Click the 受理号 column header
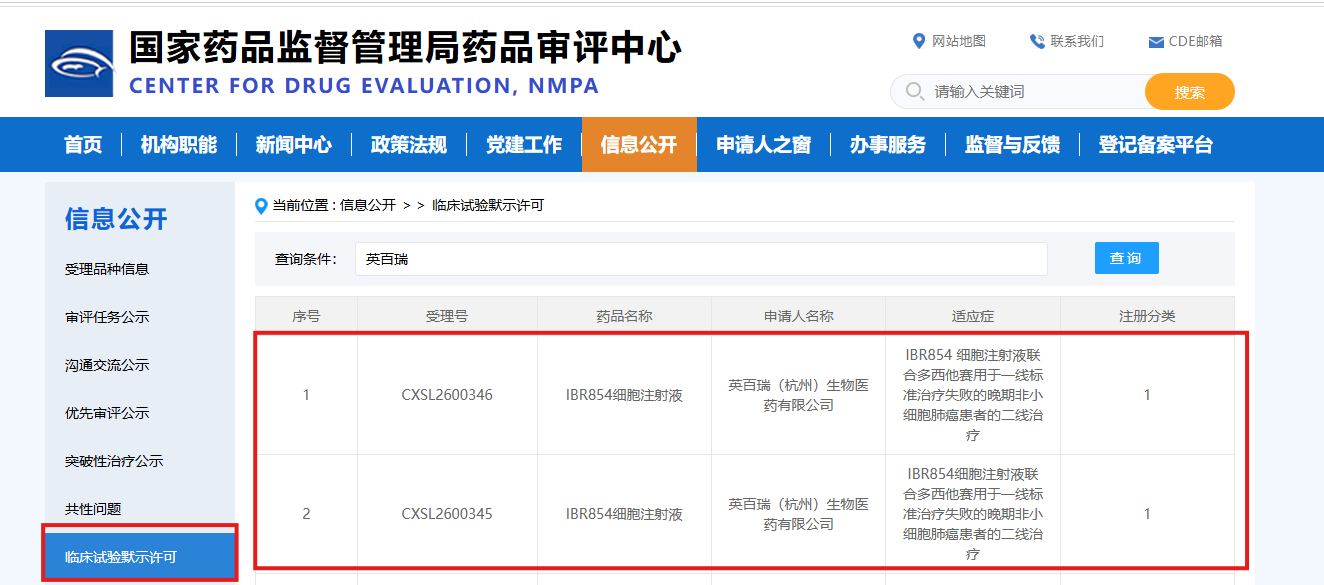The image size is (1324, 585). (447, 316)
